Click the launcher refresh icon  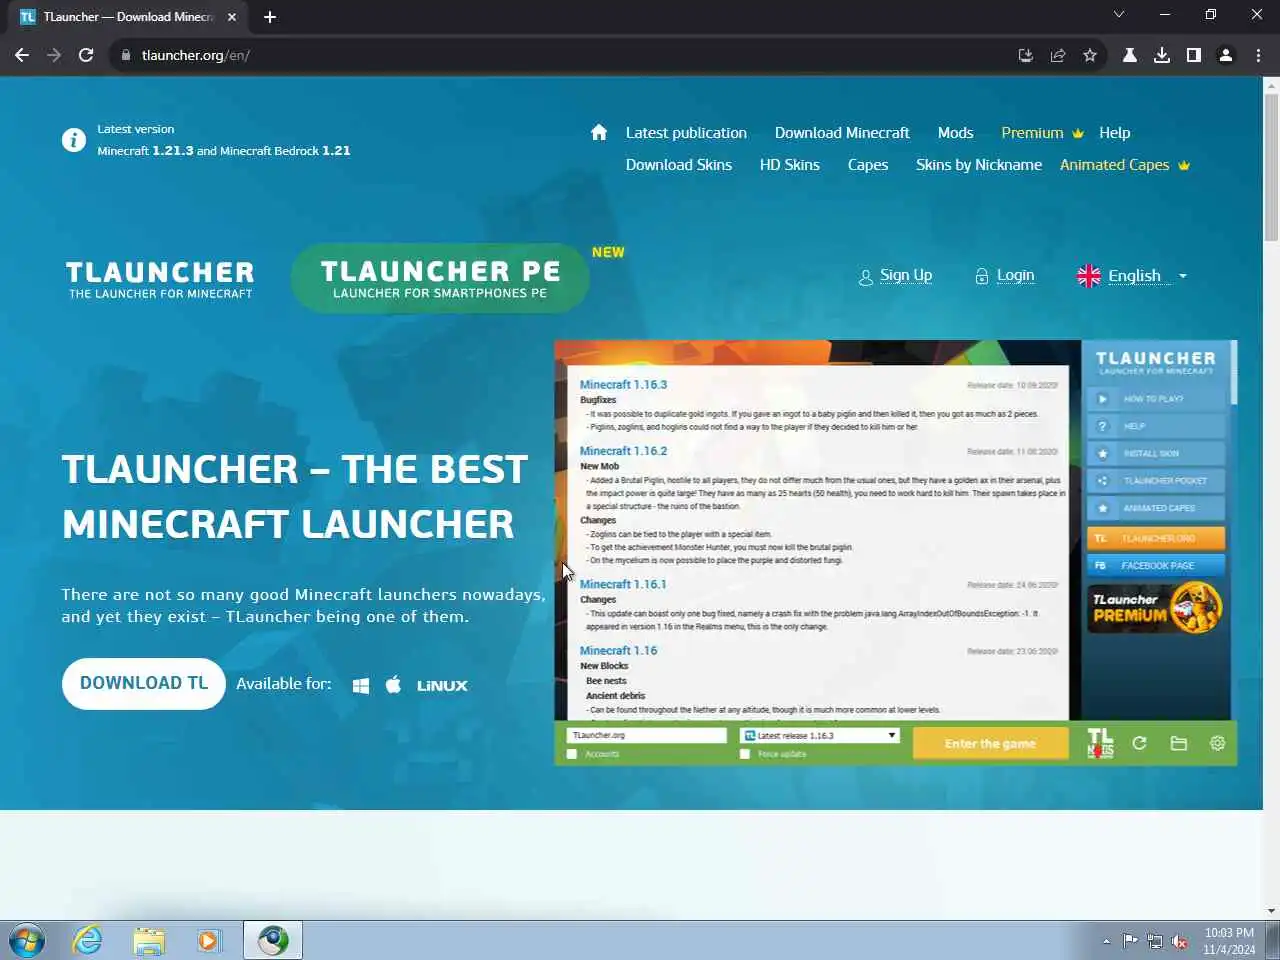1139,743
